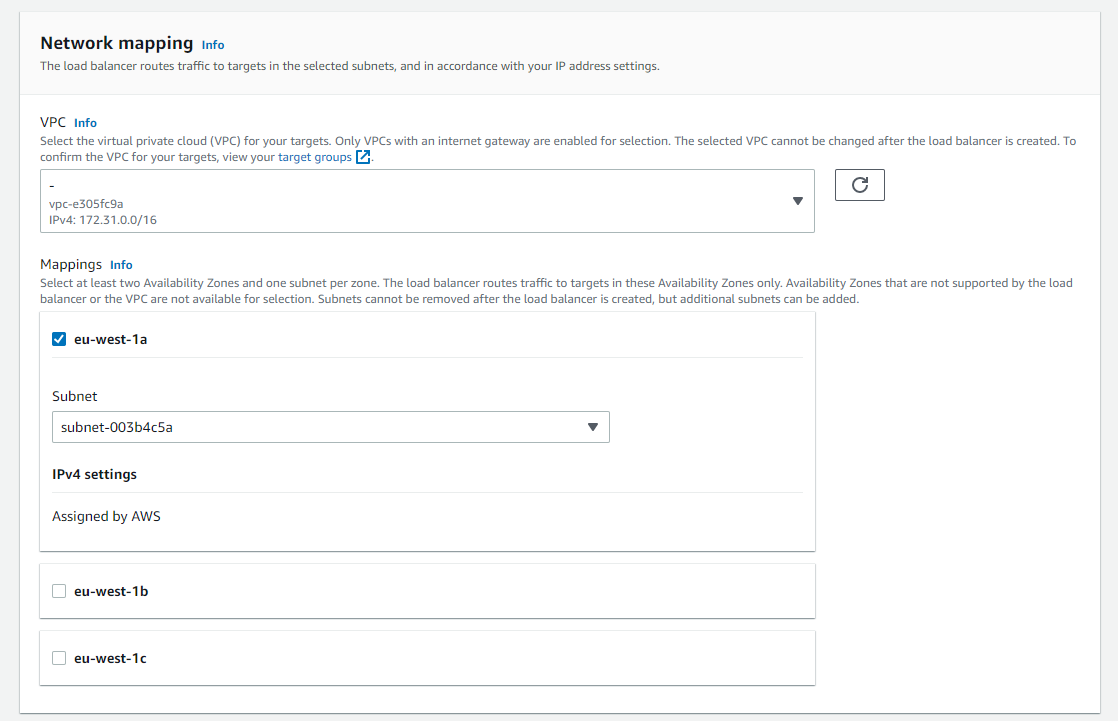Click the IPv4 settings heading

[94, 474]
